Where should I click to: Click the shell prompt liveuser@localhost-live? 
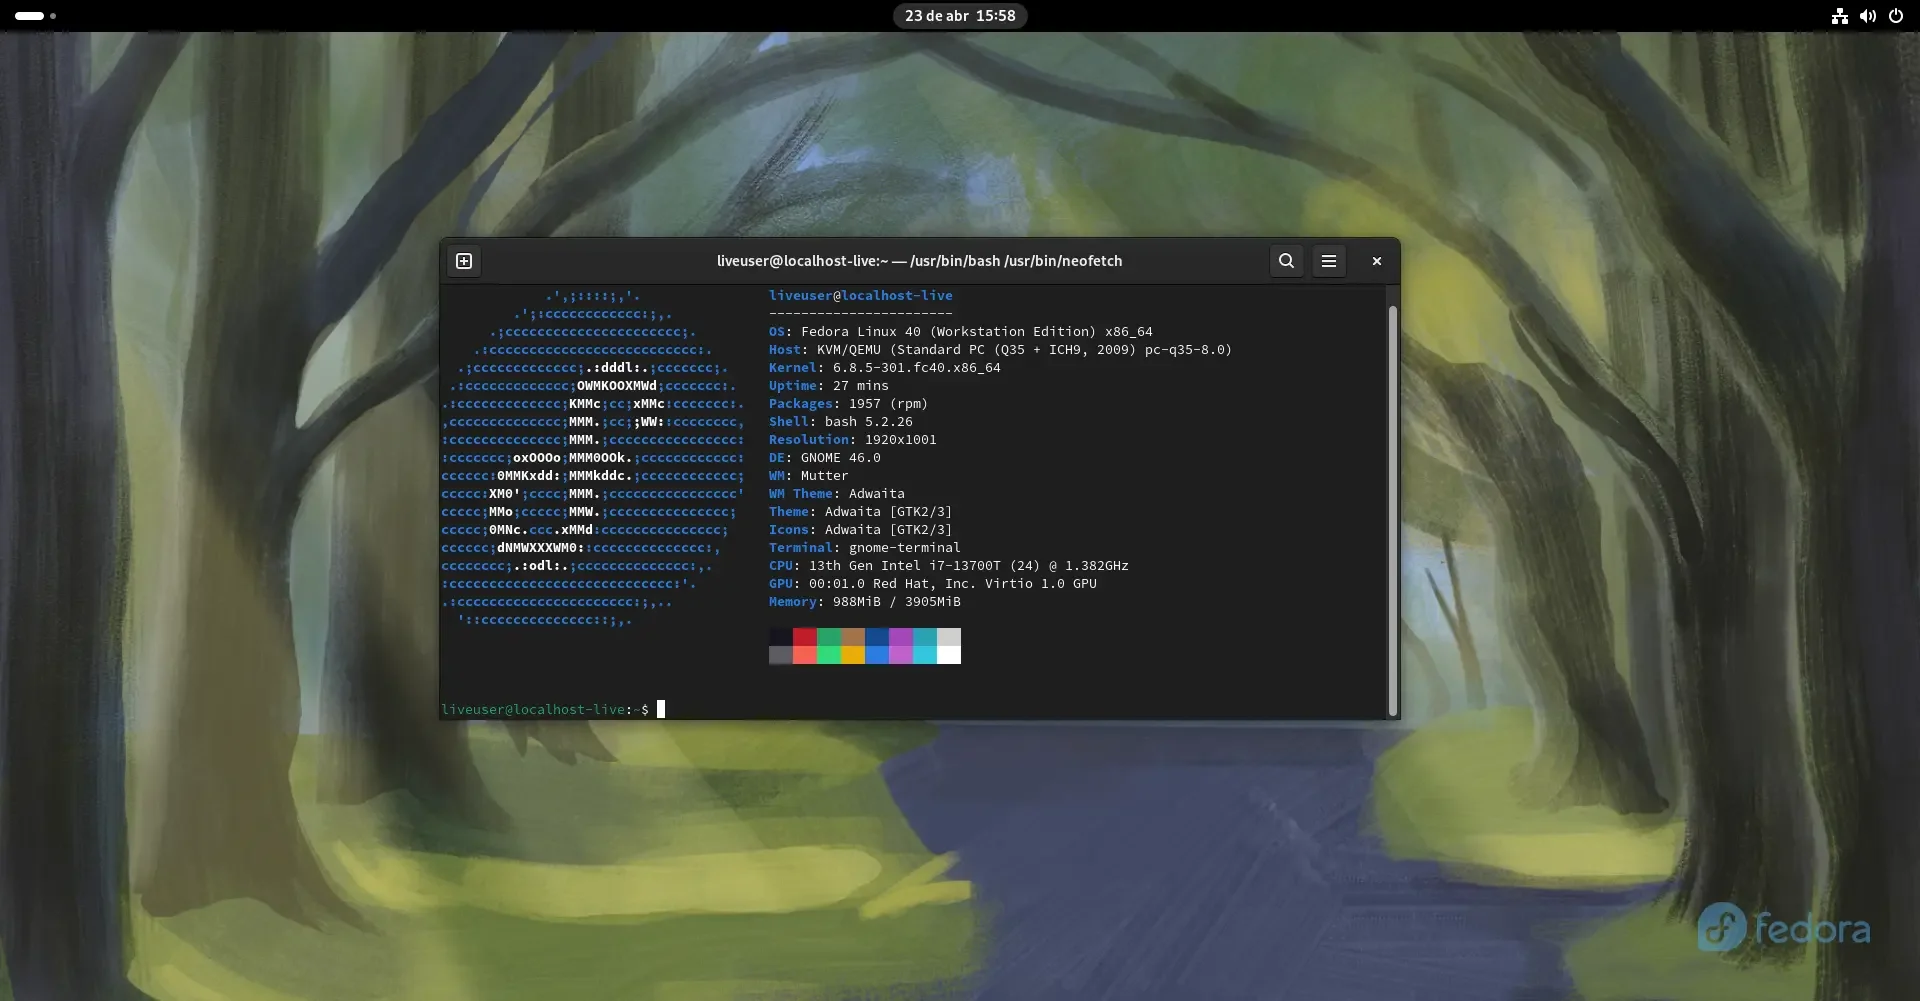tap(544, 710)
